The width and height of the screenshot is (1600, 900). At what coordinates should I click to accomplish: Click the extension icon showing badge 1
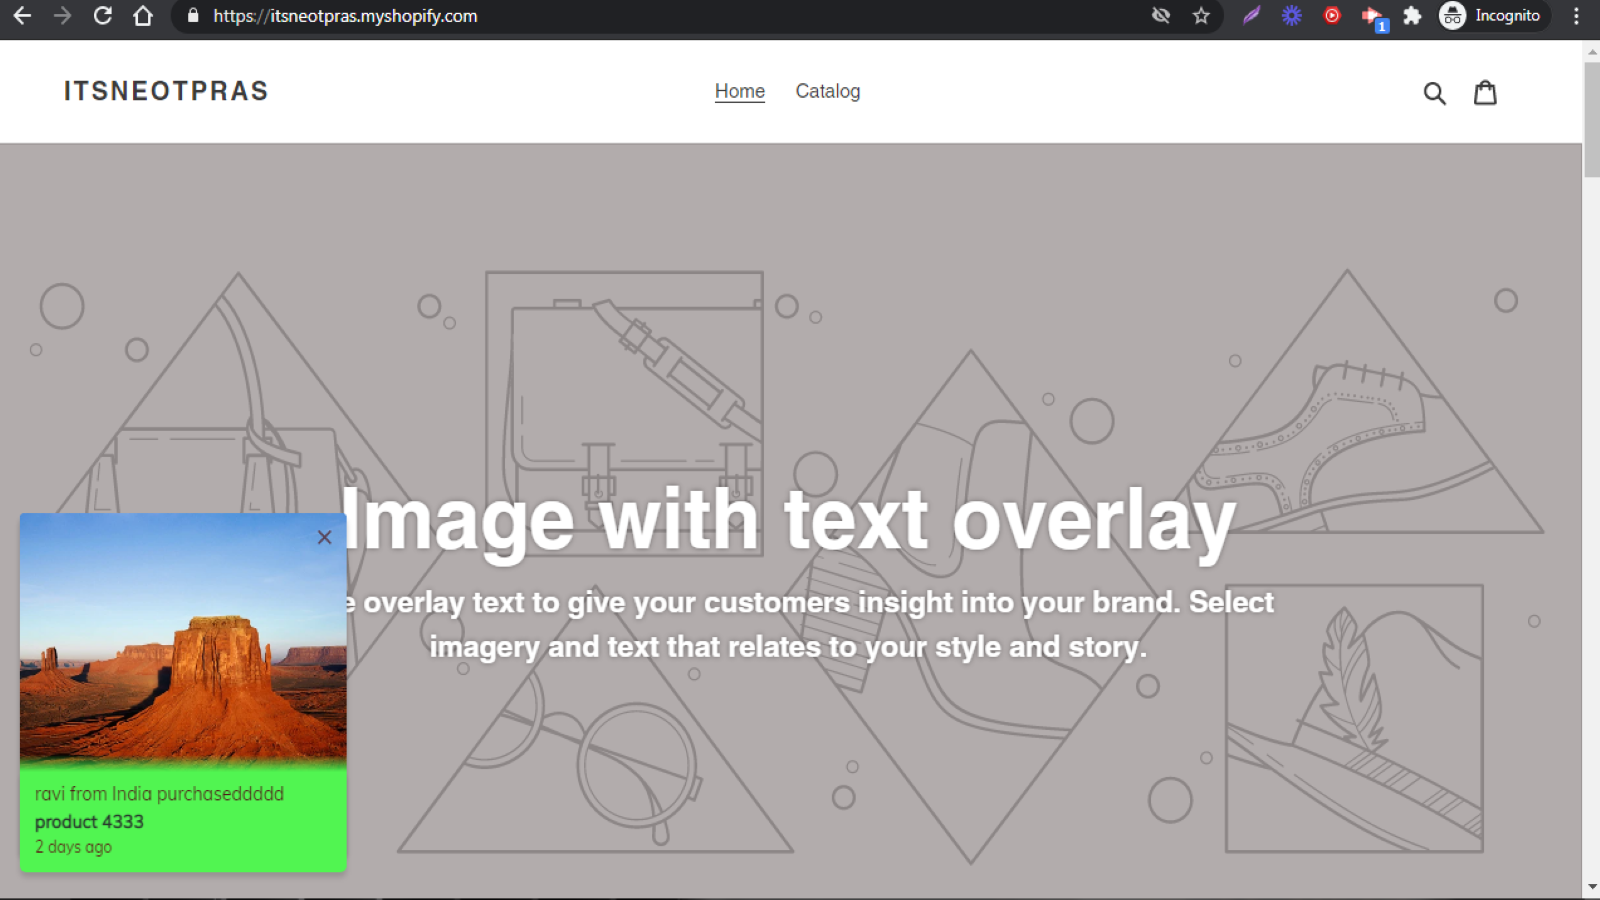tap(1372, 16)
